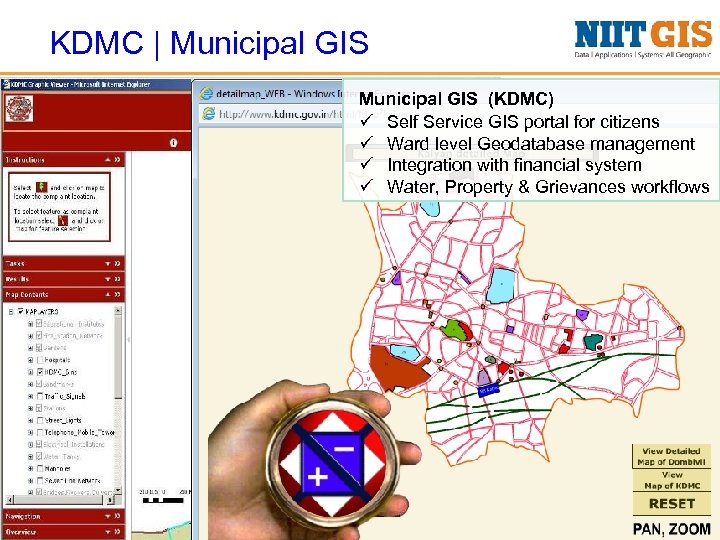Click the double-chevron icon on the Tasks panel
This screenshot has height=540, width=720.
(x=118, y=264)
